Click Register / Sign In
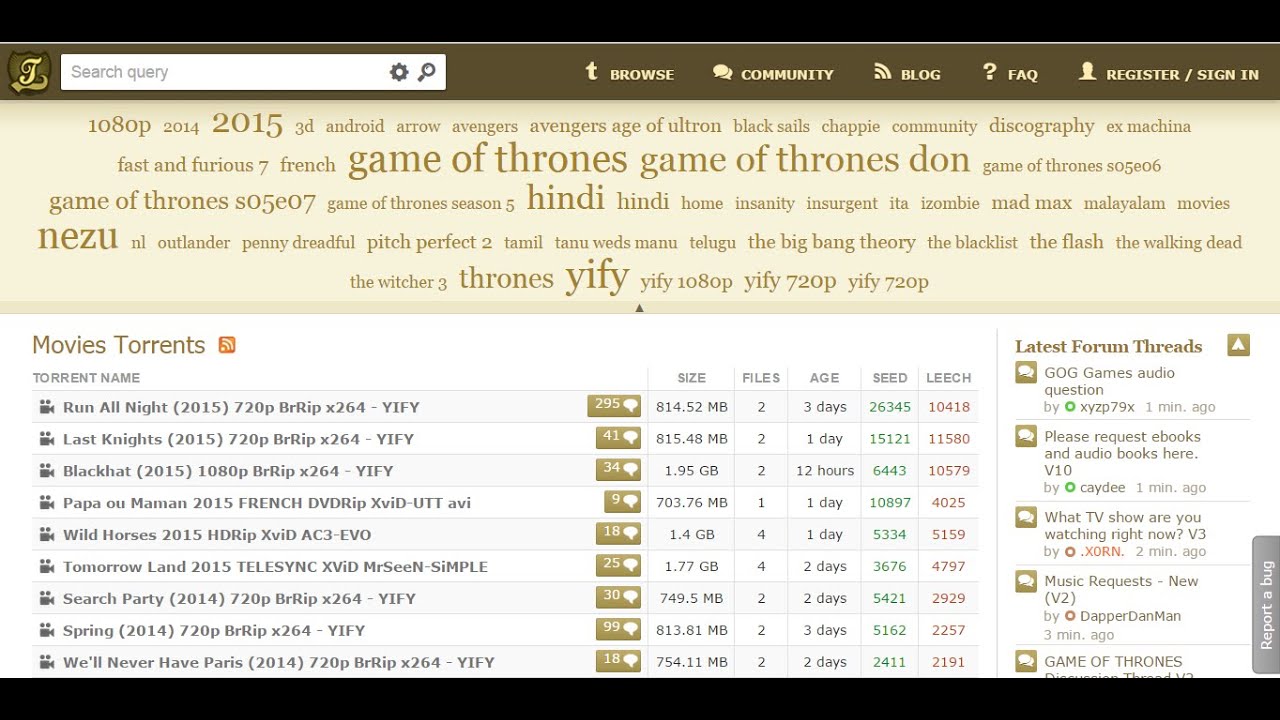This screenshot has width=1280, height=720. point(1169,73)
